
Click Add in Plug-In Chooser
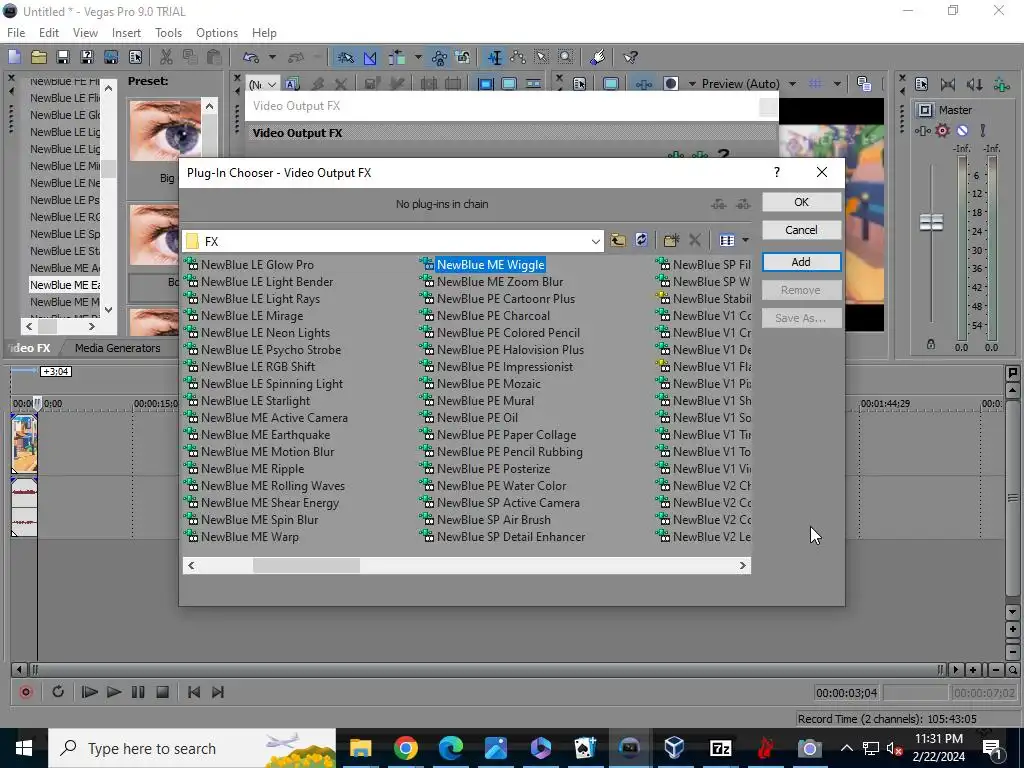[x=801, y=262]
